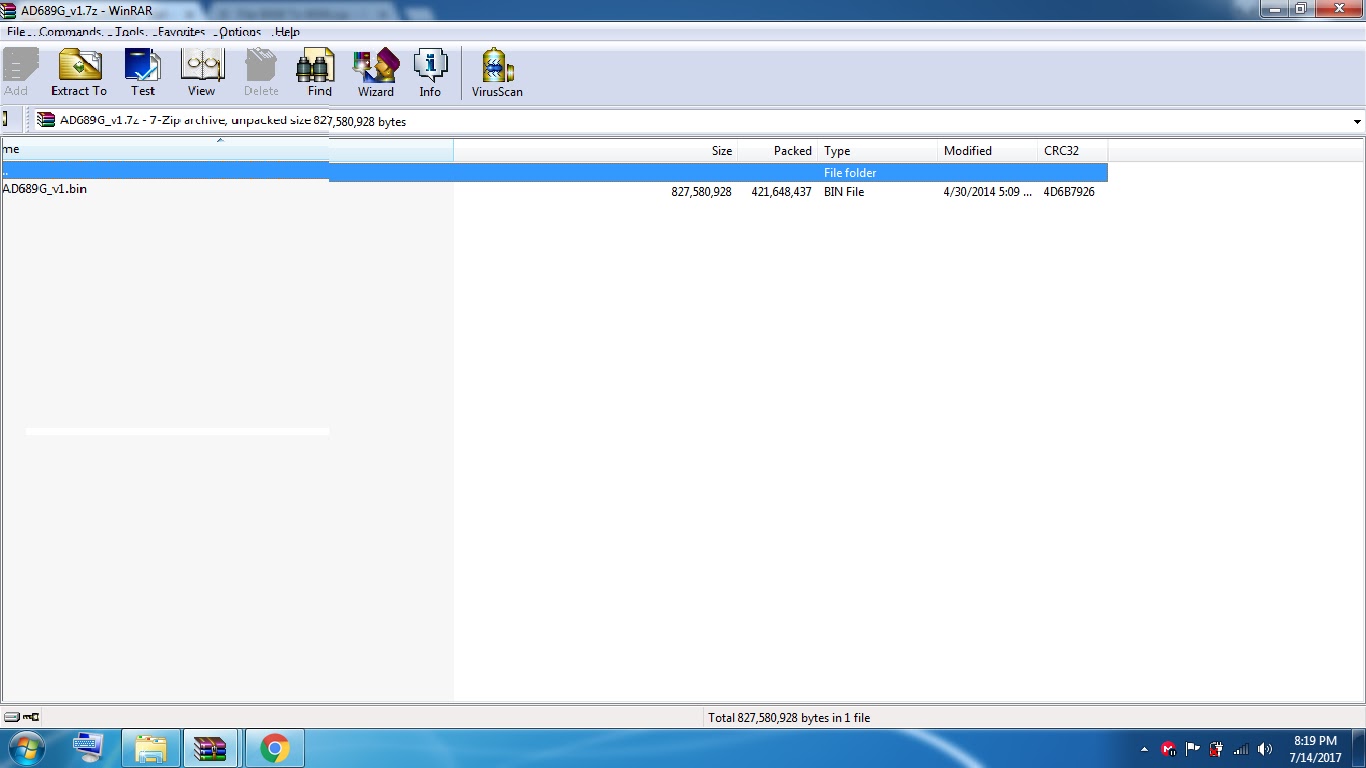Run the Test archive tool

coord(143,73)
